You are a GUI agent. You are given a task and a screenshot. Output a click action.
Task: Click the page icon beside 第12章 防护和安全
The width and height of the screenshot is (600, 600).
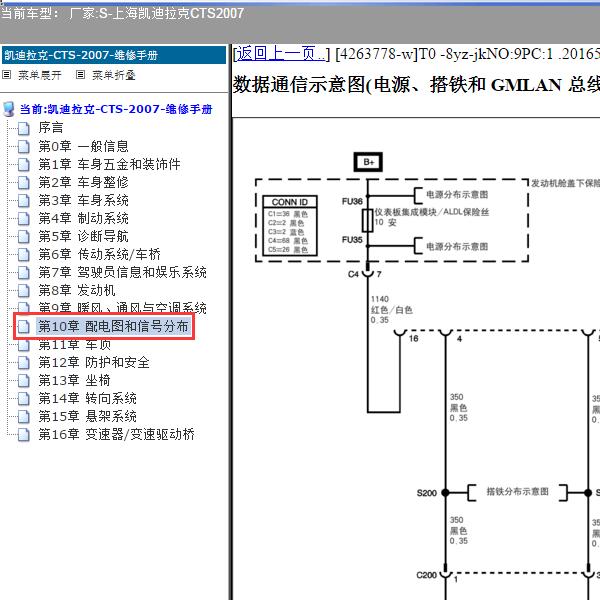(x=23, y=362)
